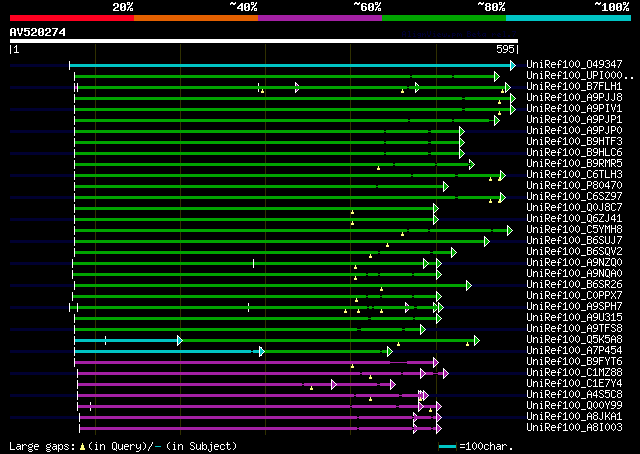Click the green arrowhead ending the P80470 alignment
Viewport: 640px width, 454px height.
point(446,187)
